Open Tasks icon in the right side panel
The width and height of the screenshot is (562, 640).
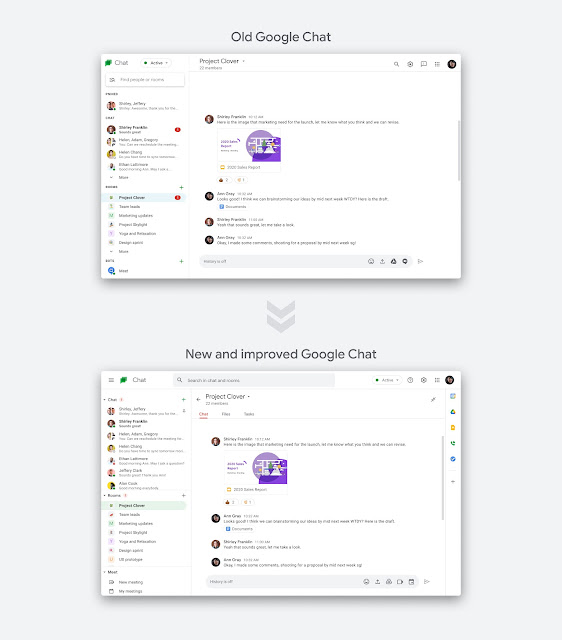(x=453, y=459)
